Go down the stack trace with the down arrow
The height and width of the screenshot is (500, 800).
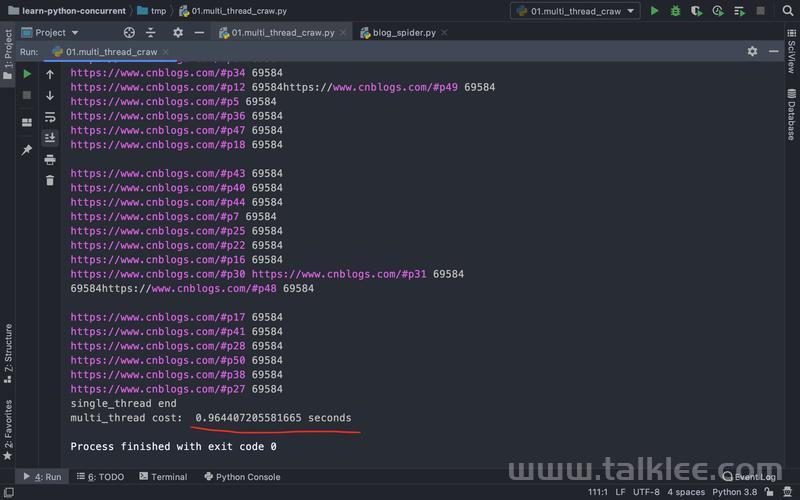(50, 95)
